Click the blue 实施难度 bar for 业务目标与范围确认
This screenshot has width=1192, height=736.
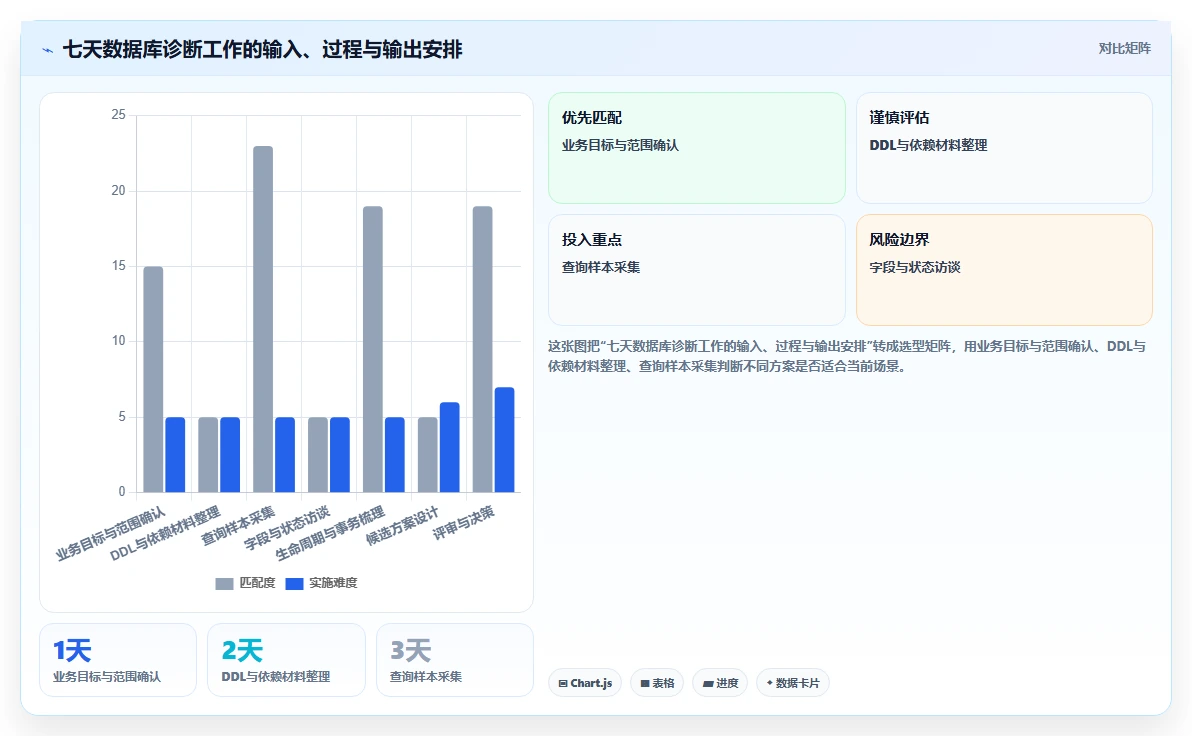point(176,455)
